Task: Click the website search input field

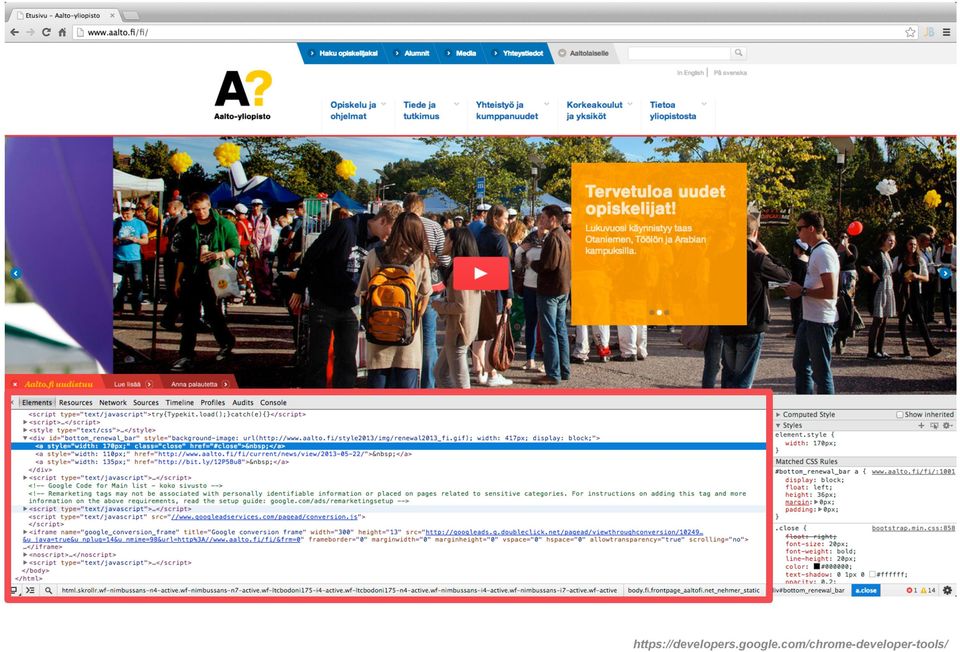Action: click(680, 53)
